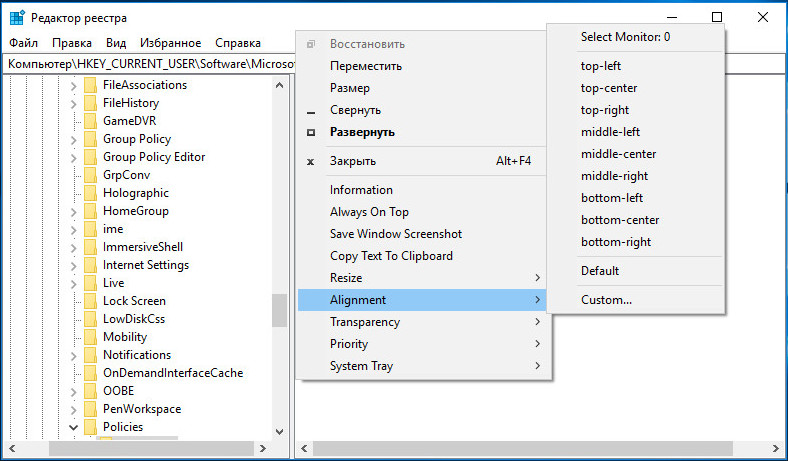This screenshot has height=461, width=788.
Task: Click the Закрыть X icon in system menu
Action: point(311,162)
